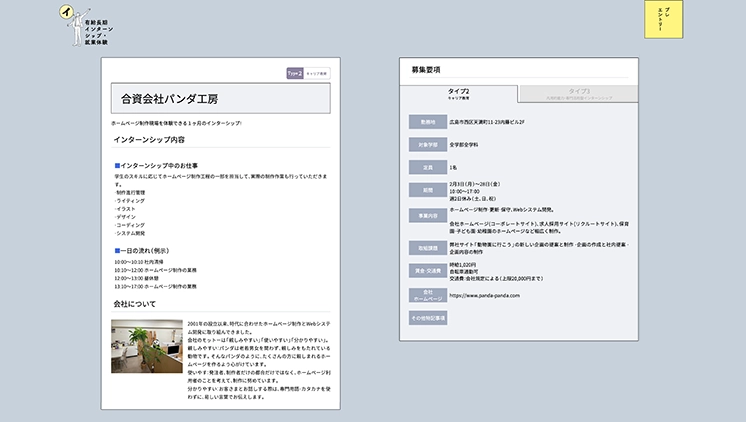The image size is (746, 422).
Task: Click the 取組課題 label
Action: pos(427,246)
